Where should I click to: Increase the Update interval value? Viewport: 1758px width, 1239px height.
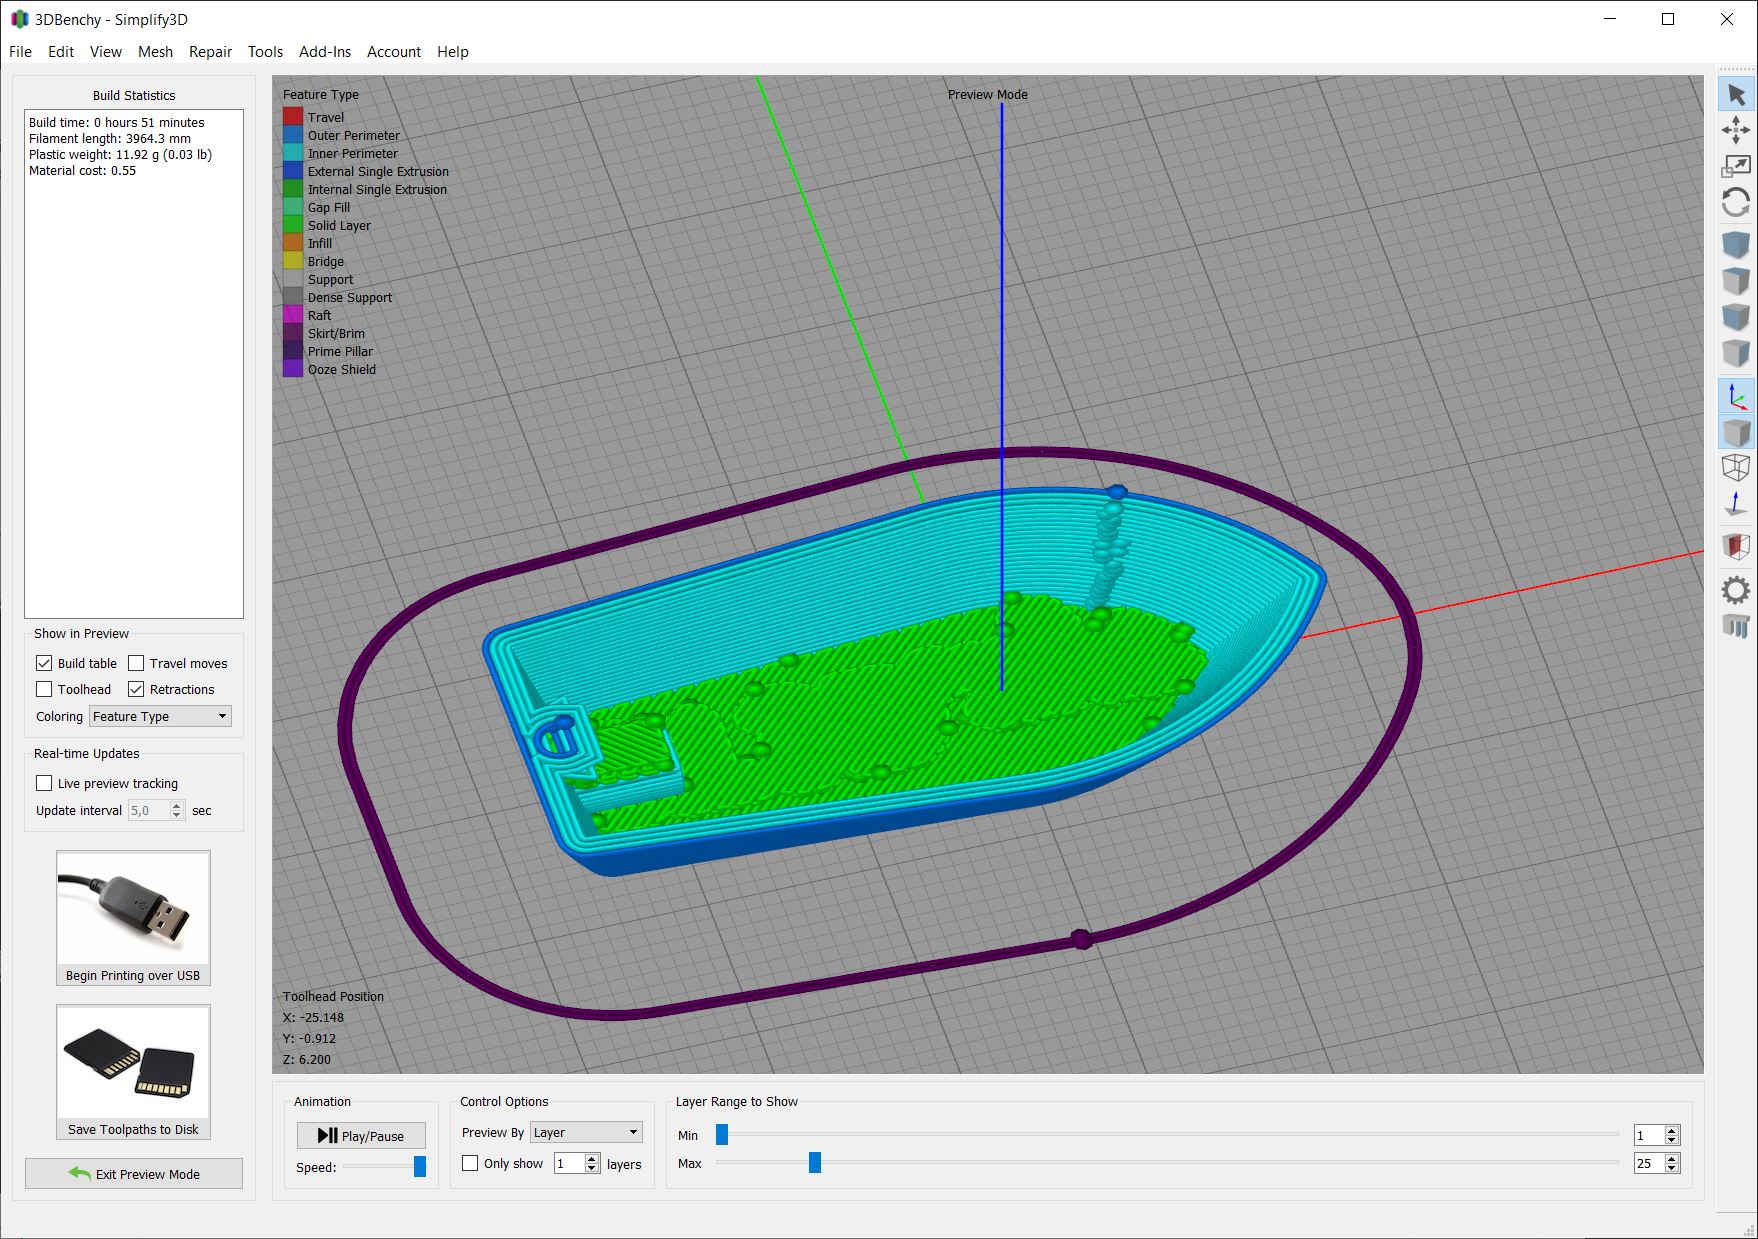[x=177, y=805]
